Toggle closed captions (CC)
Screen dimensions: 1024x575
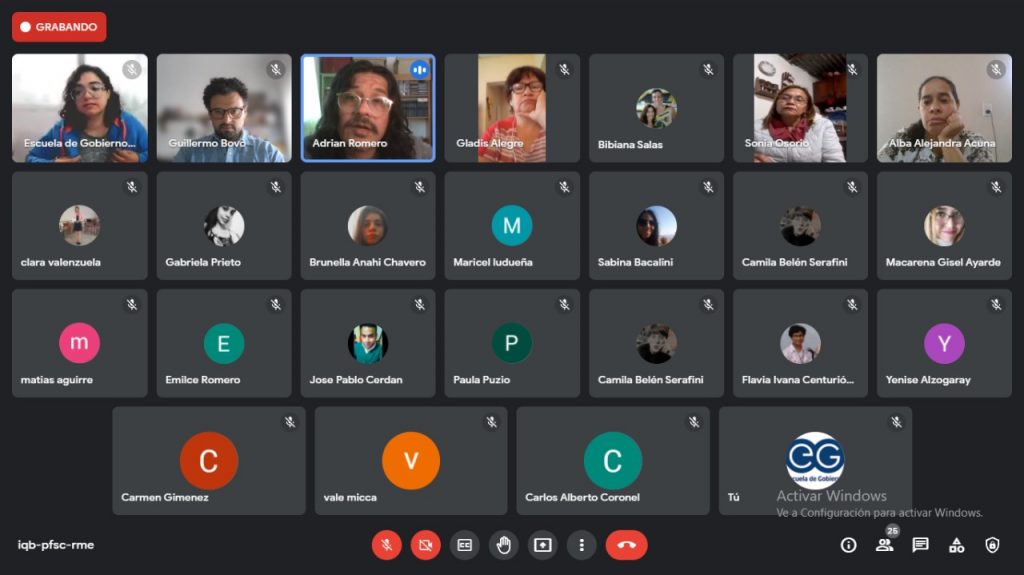pos(464,545)
